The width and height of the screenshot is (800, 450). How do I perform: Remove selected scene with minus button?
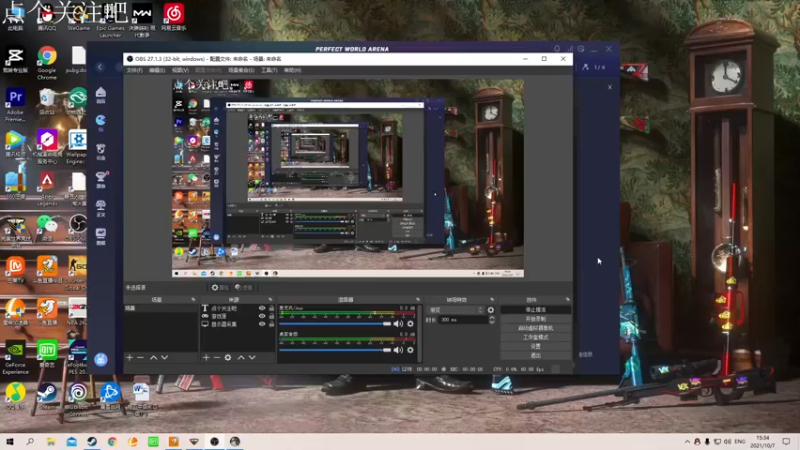pos(140,358)
